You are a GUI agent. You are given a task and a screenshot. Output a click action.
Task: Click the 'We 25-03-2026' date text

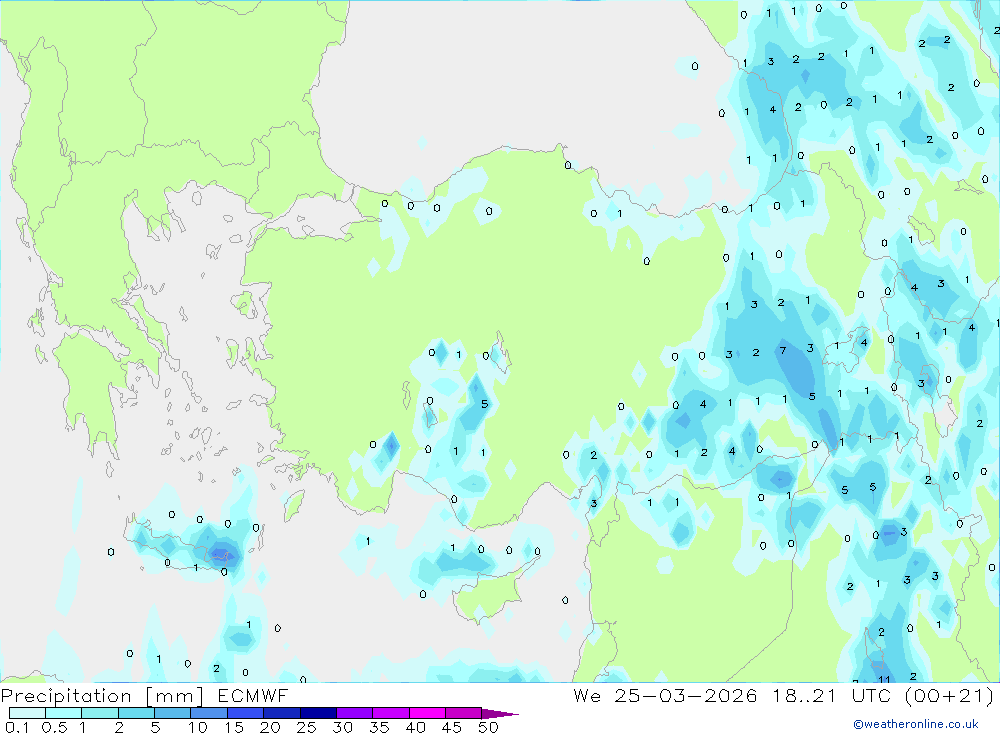(665, 695)
